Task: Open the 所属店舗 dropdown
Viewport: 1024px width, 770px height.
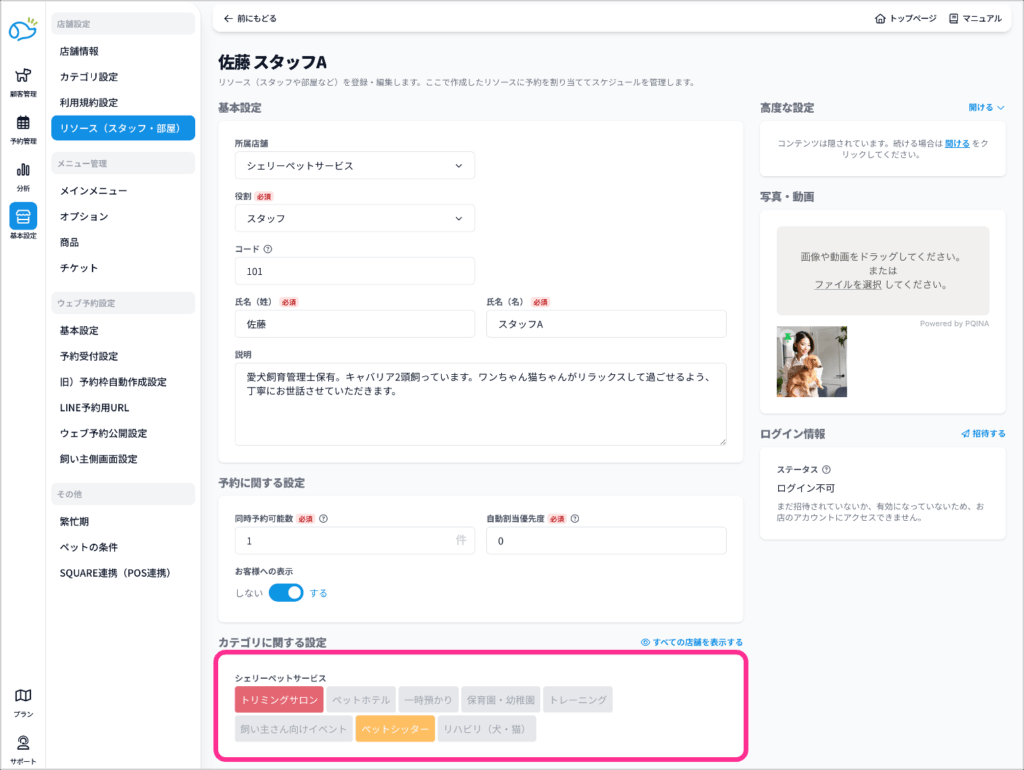Action: (x=354, y=166)
